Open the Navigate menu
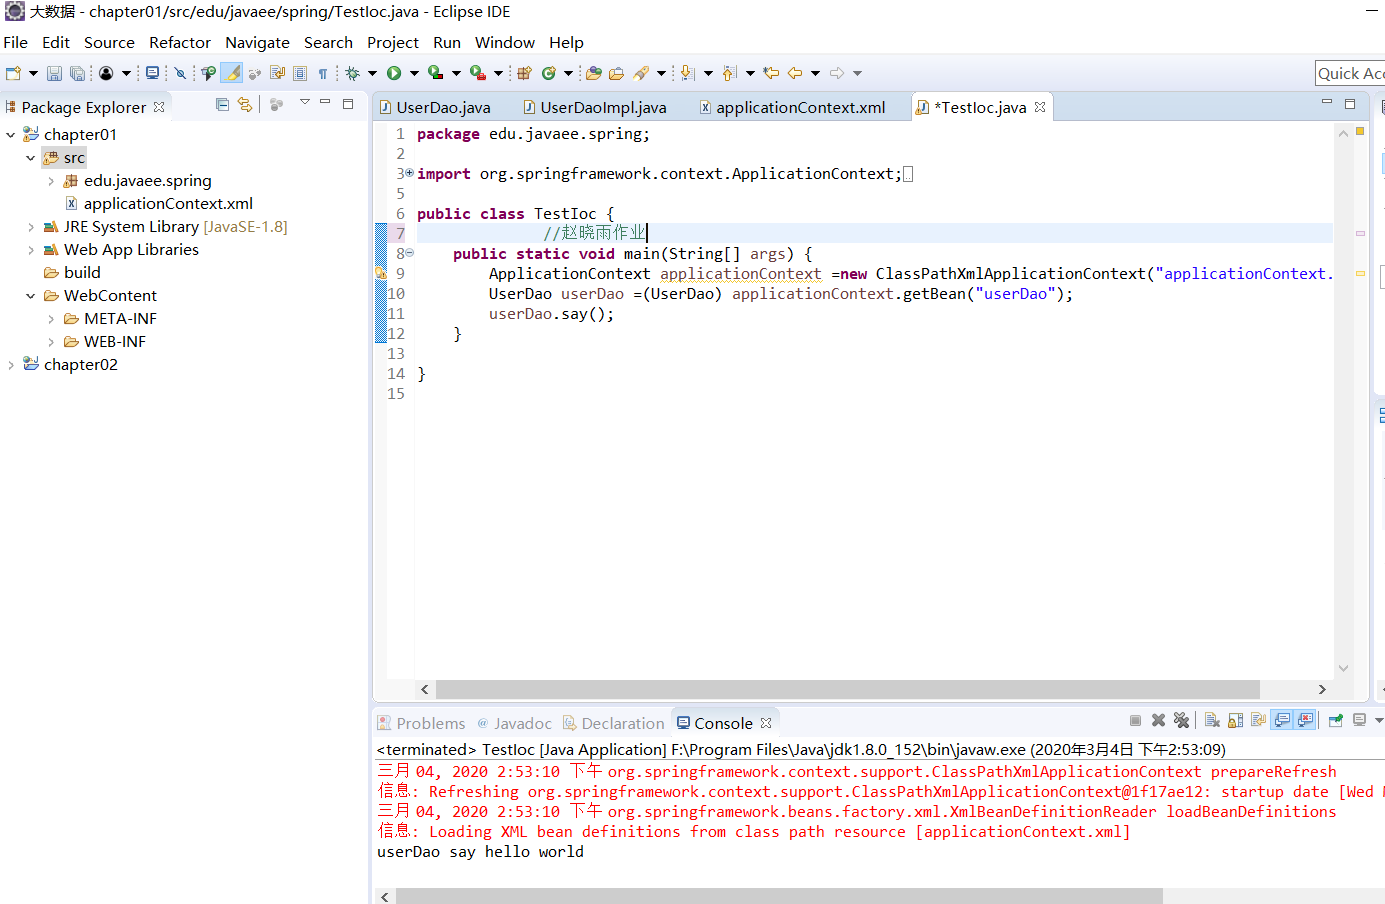1385x904 pixels. click(x=257, y=42)
